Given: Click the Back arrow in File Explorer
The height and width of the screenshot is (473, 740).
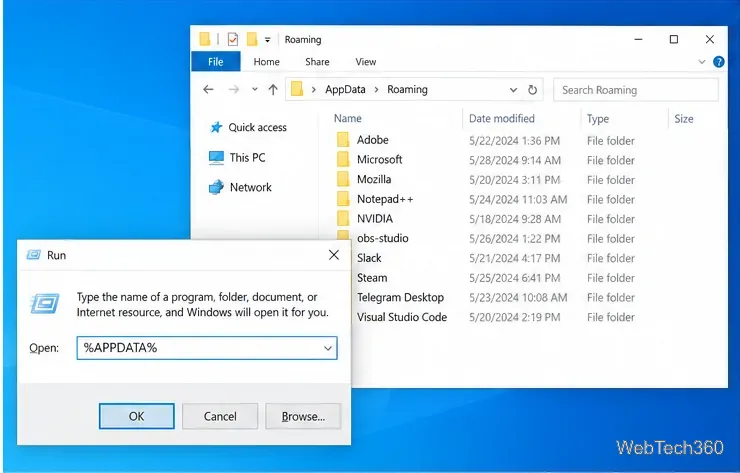Looking at the screenshot, I should tap(208, 89).
